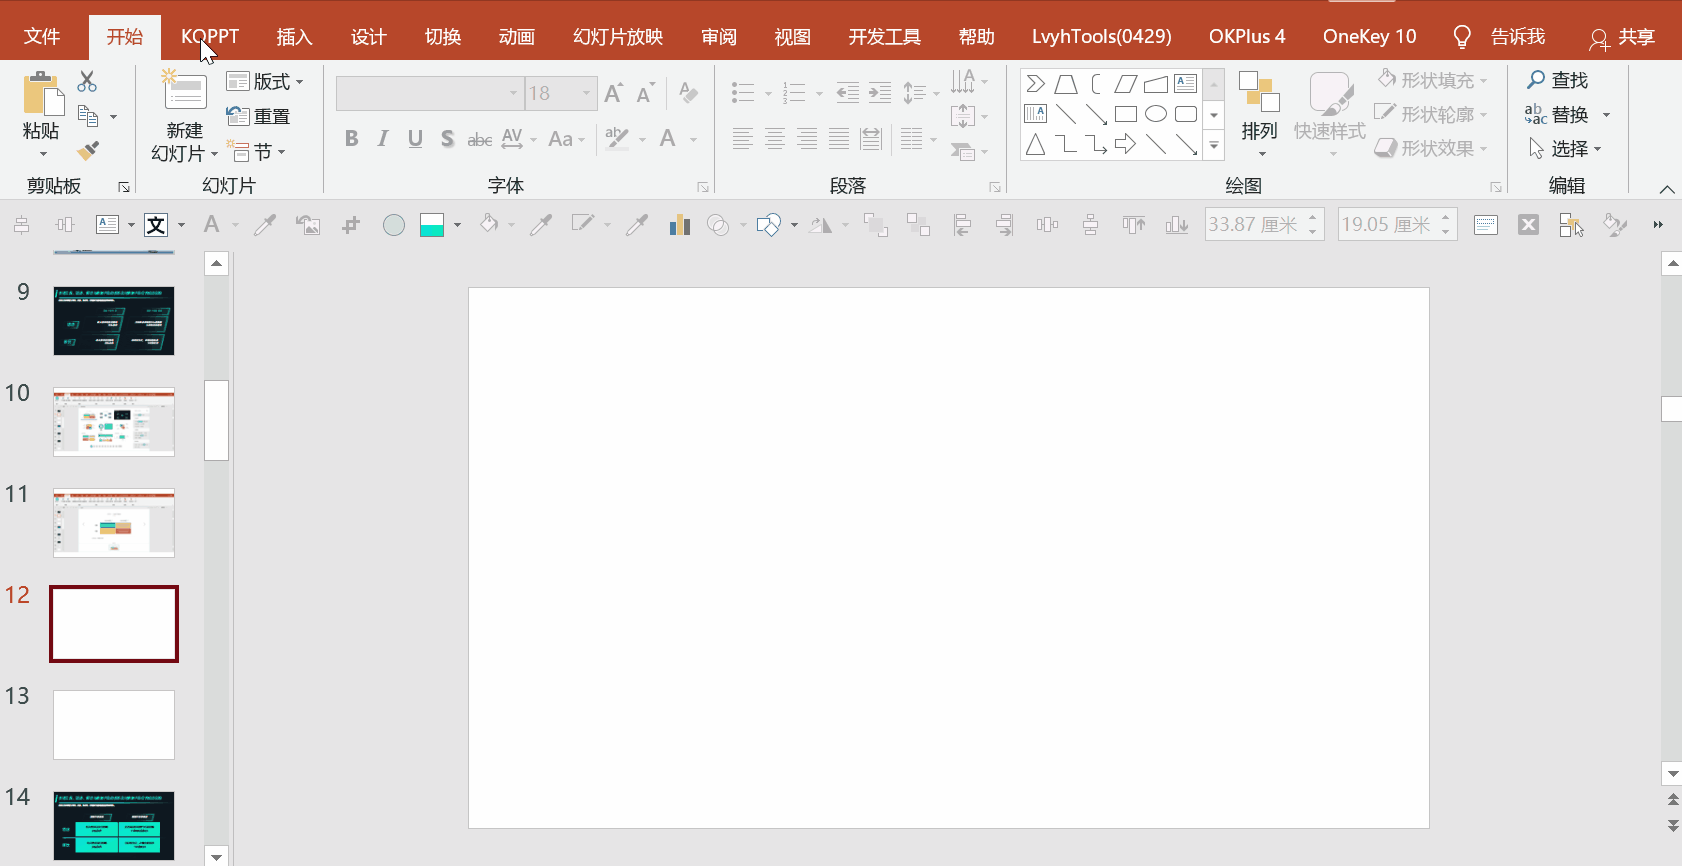Click align left objects icon in quick toolbar
Screen dimensions: 1682x866
962,225
